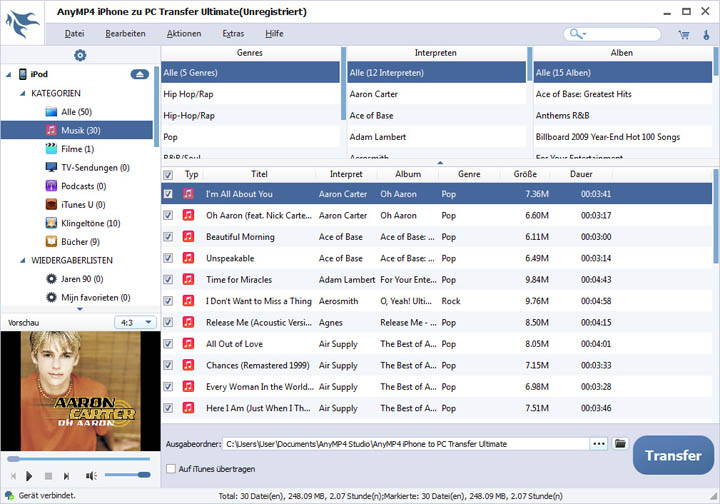This screenshot has width=720, height=504.
Task: Uncheck the Unspeakable checkbox
Action: (169, 258)
